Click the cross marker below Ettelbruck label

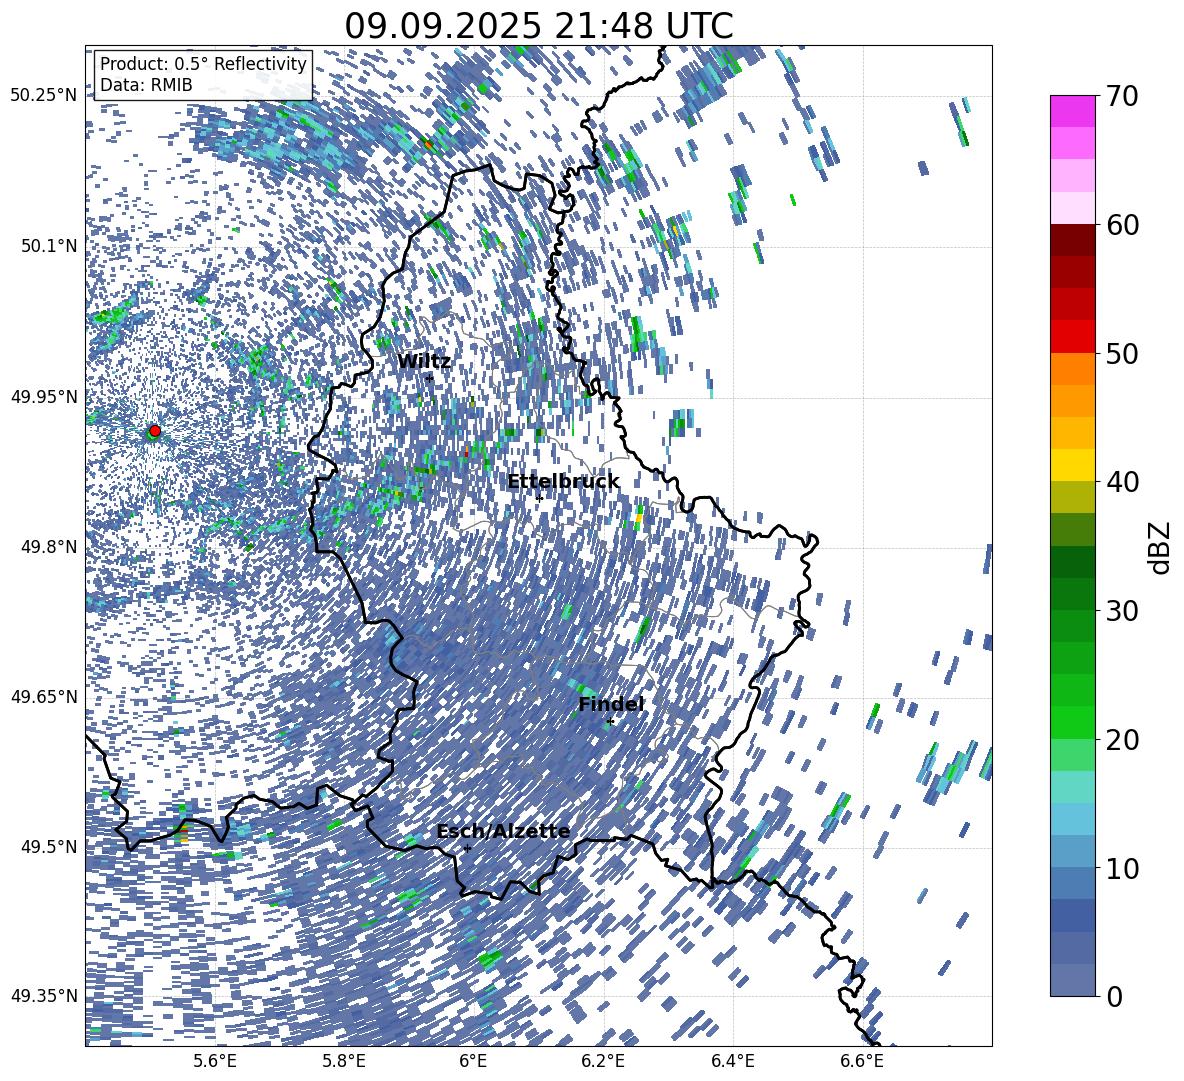click(x=539, y=498)
